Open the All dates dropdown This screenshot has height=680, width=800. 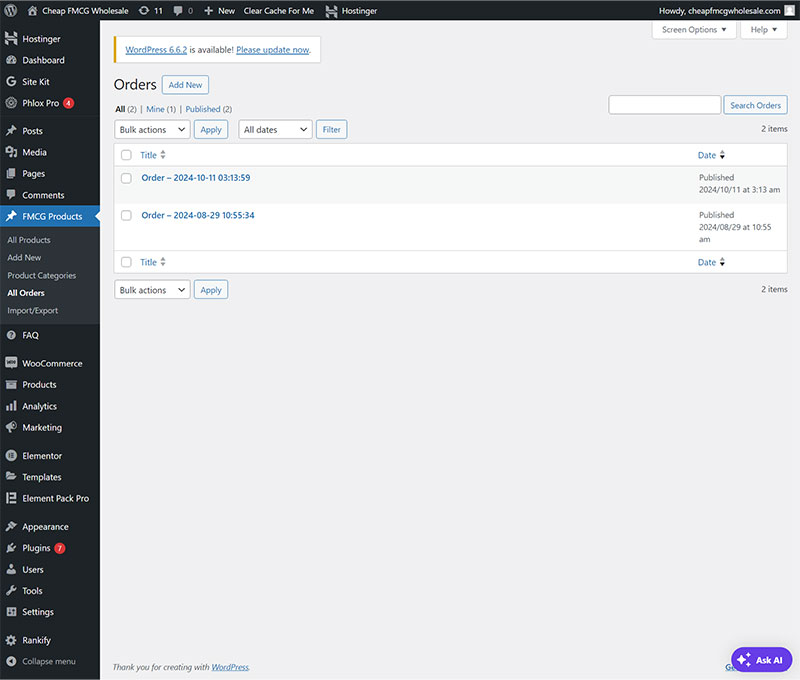276,130
